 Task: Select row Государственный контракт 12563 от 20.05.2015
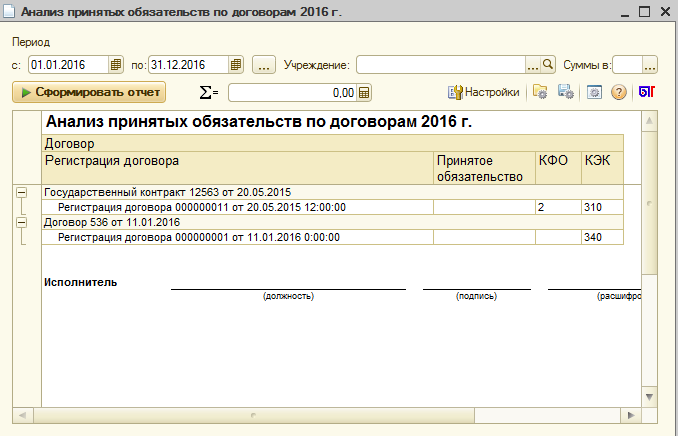(x=333, y=192)
